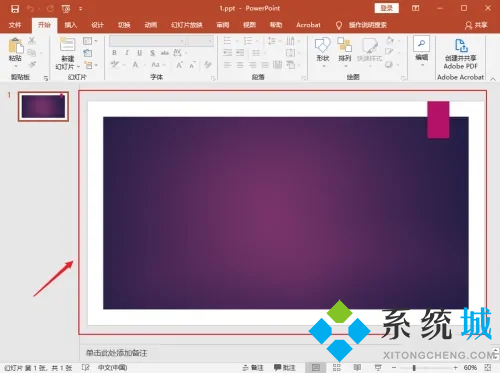Toggle Underline formatting
The height and width of the screenshot is (373, 500).
coord(140,53)
